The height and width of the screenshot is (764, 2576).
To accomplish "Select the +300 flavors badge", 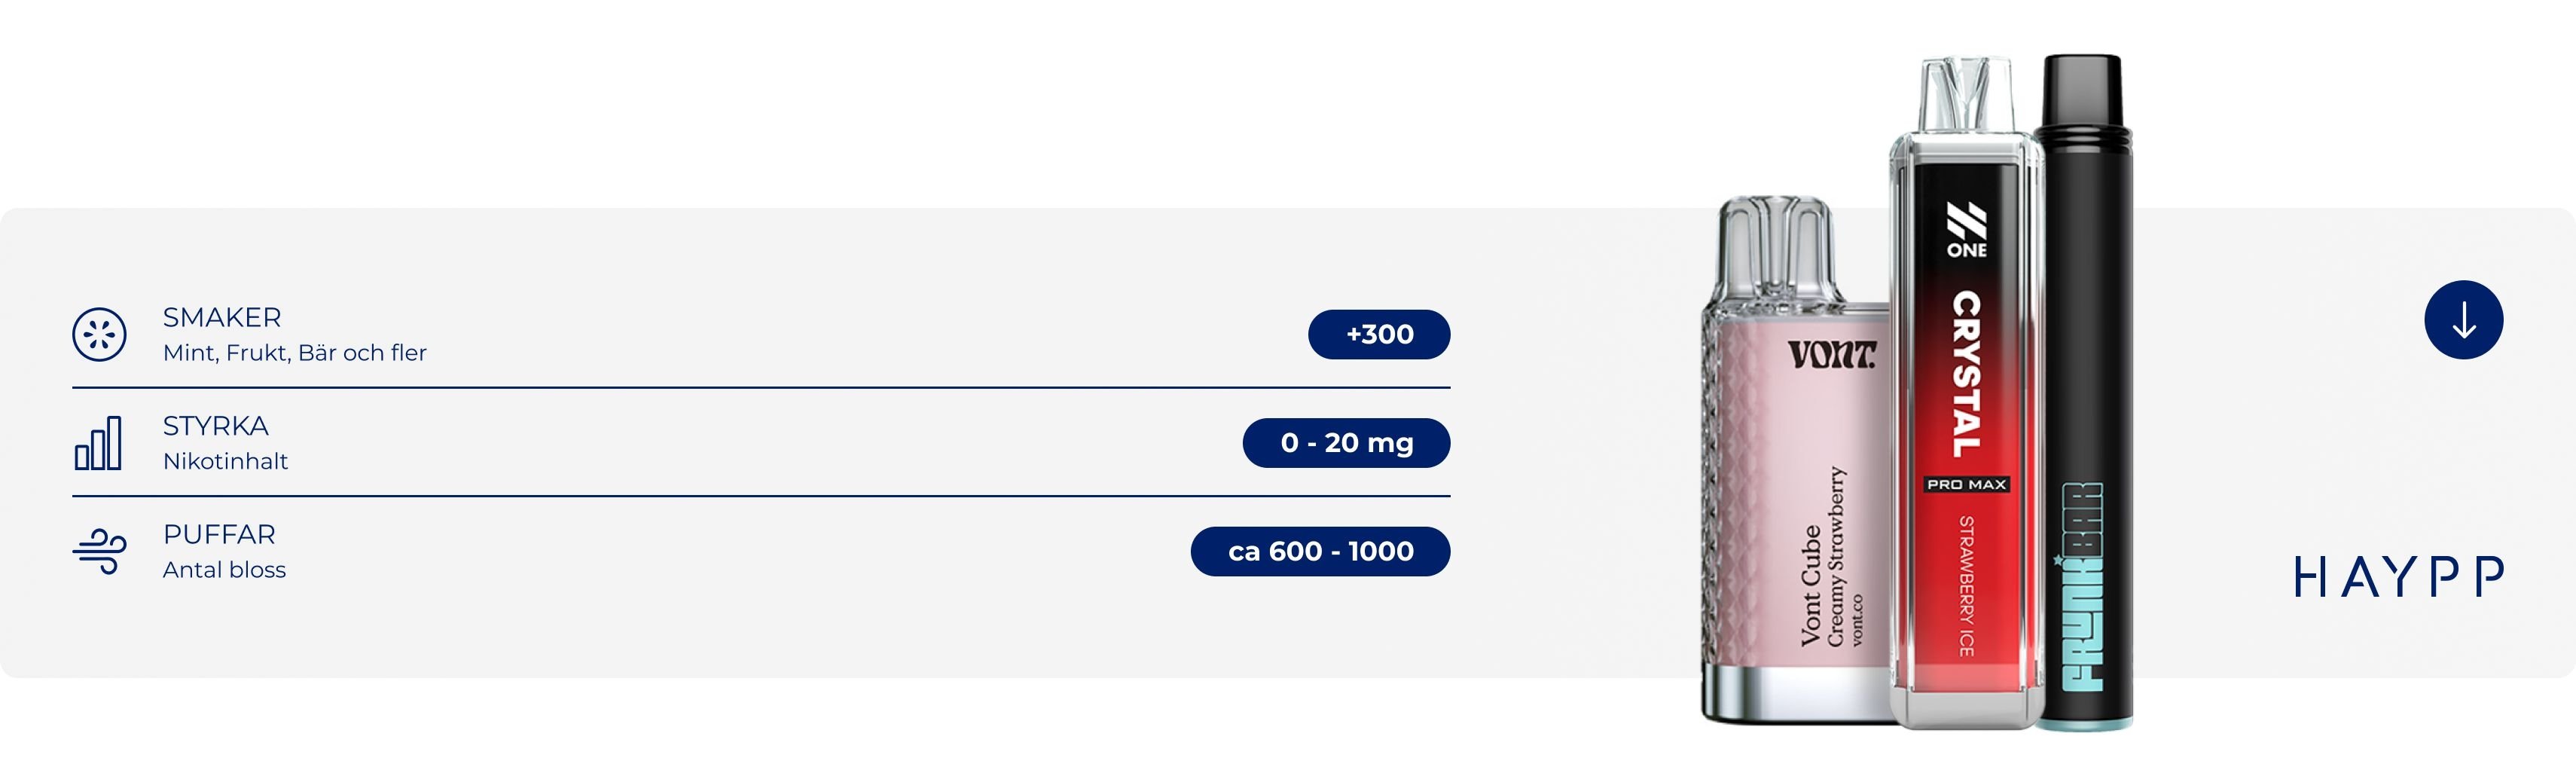I will pos(1379,334).
